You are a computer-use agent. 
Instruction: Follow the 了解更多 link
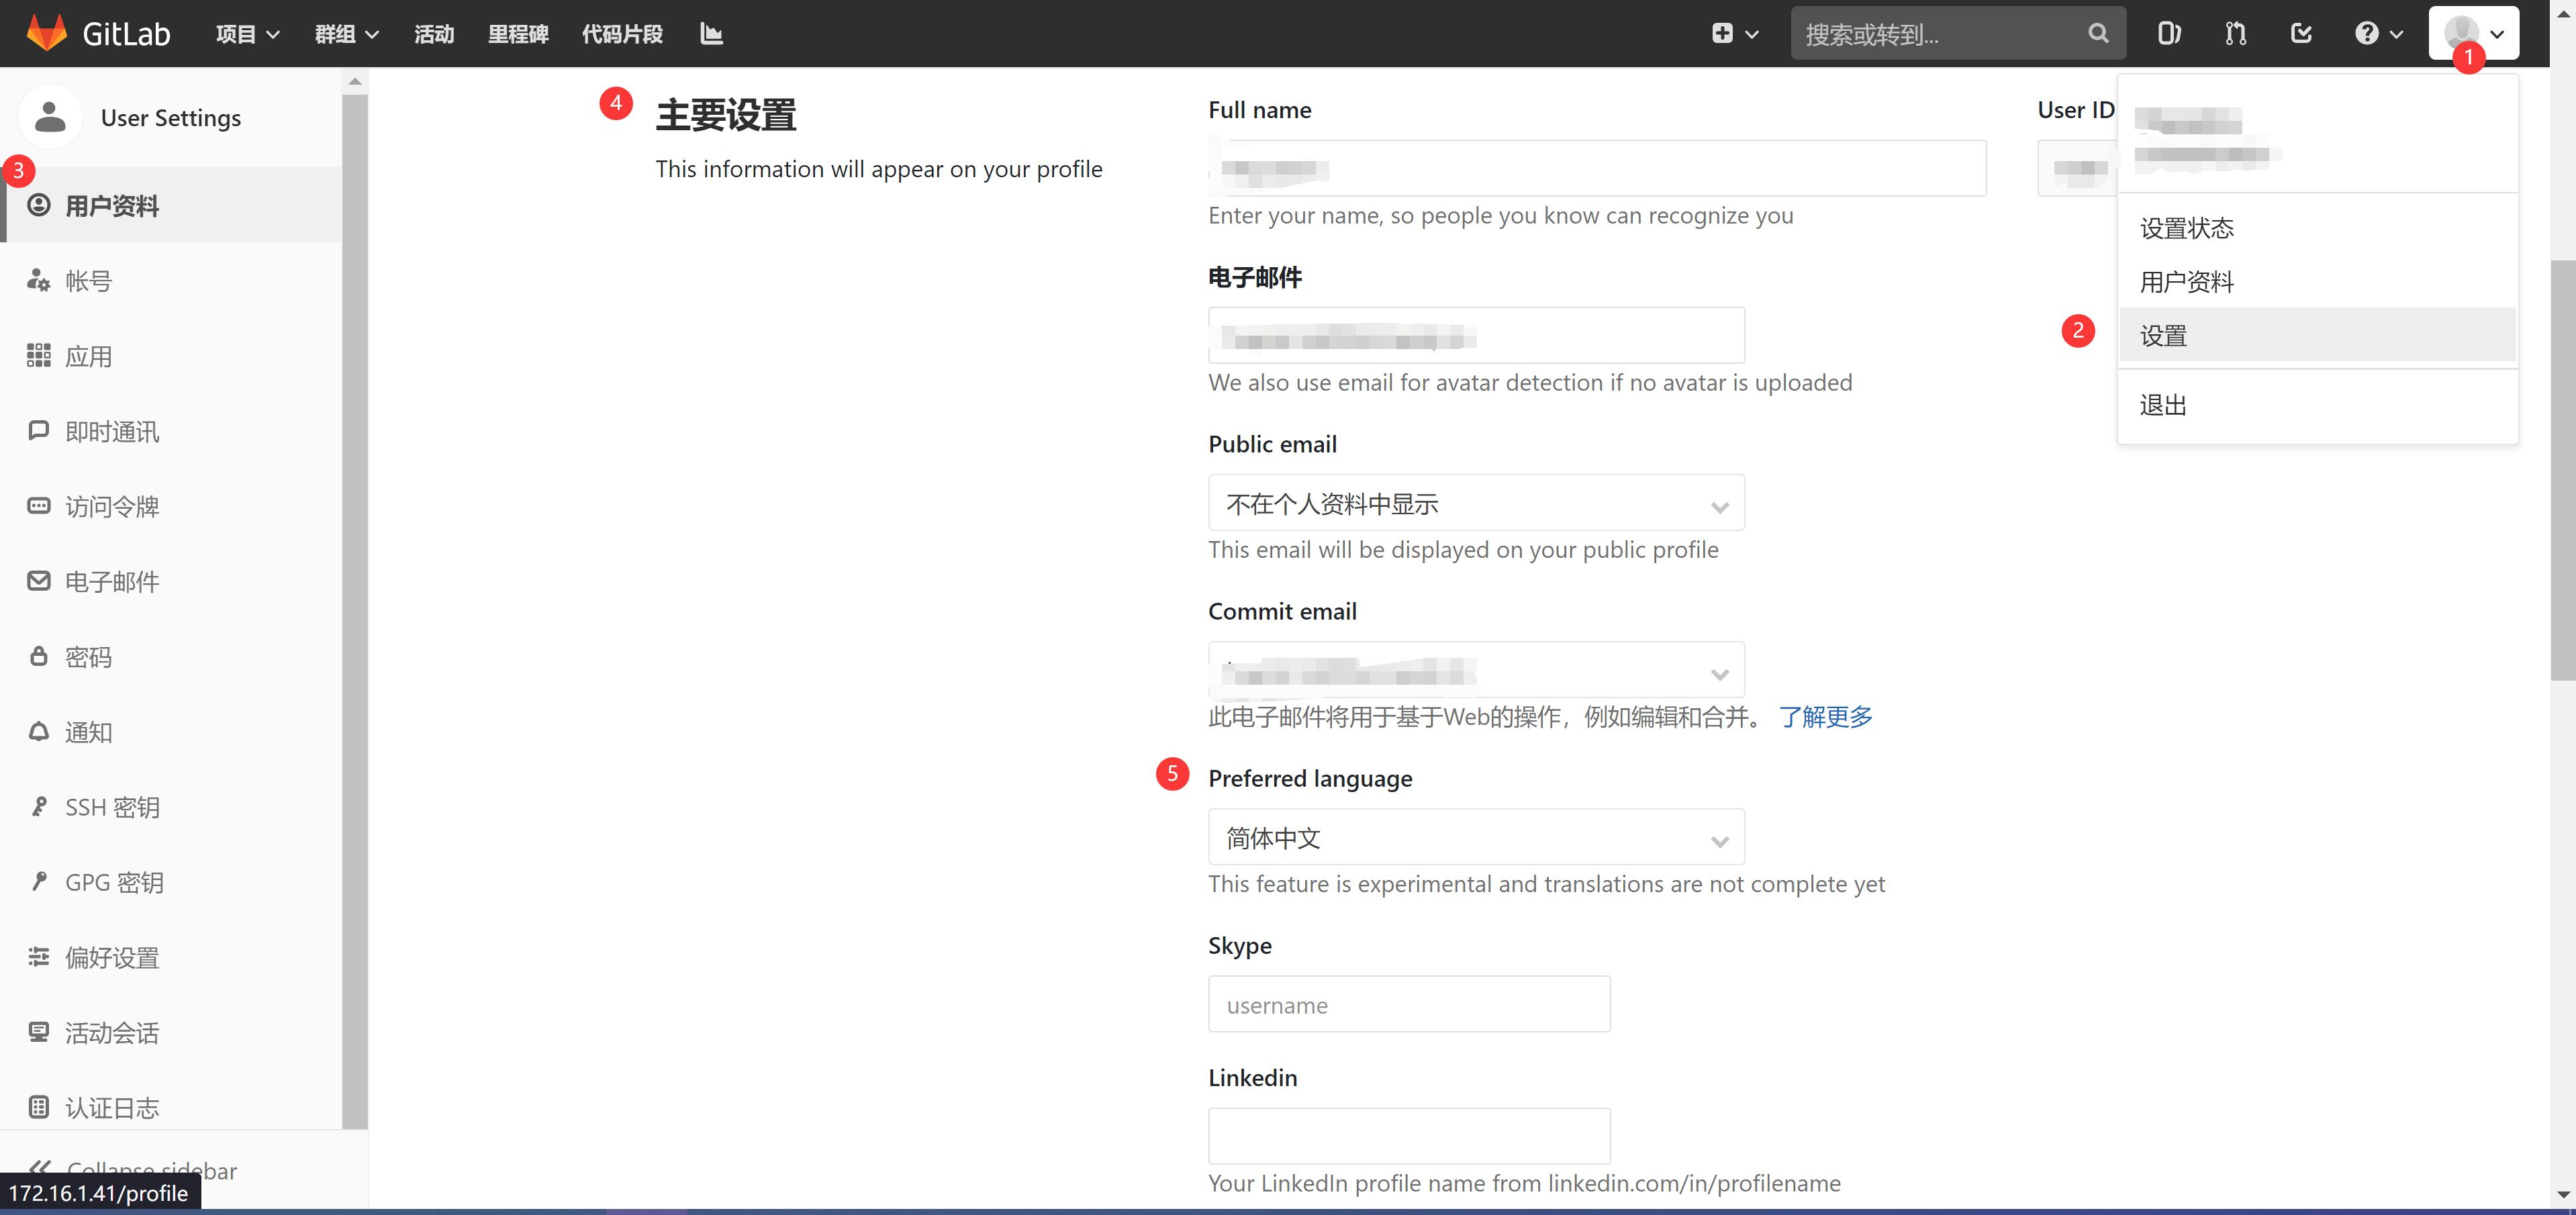(x=1825, y=716)
